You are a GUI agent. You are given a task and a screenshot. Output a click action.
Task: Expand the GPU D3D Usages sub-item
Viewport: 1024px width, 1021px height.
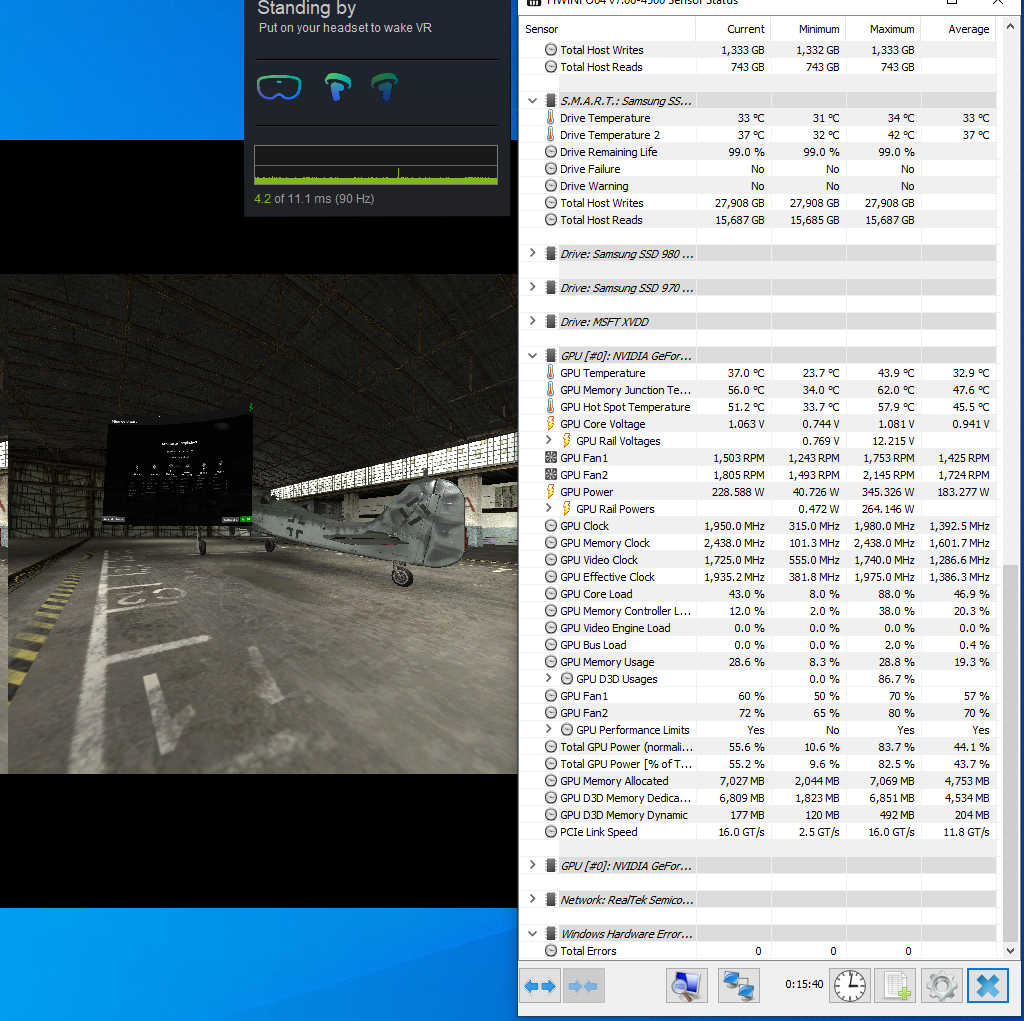point(549,679)
